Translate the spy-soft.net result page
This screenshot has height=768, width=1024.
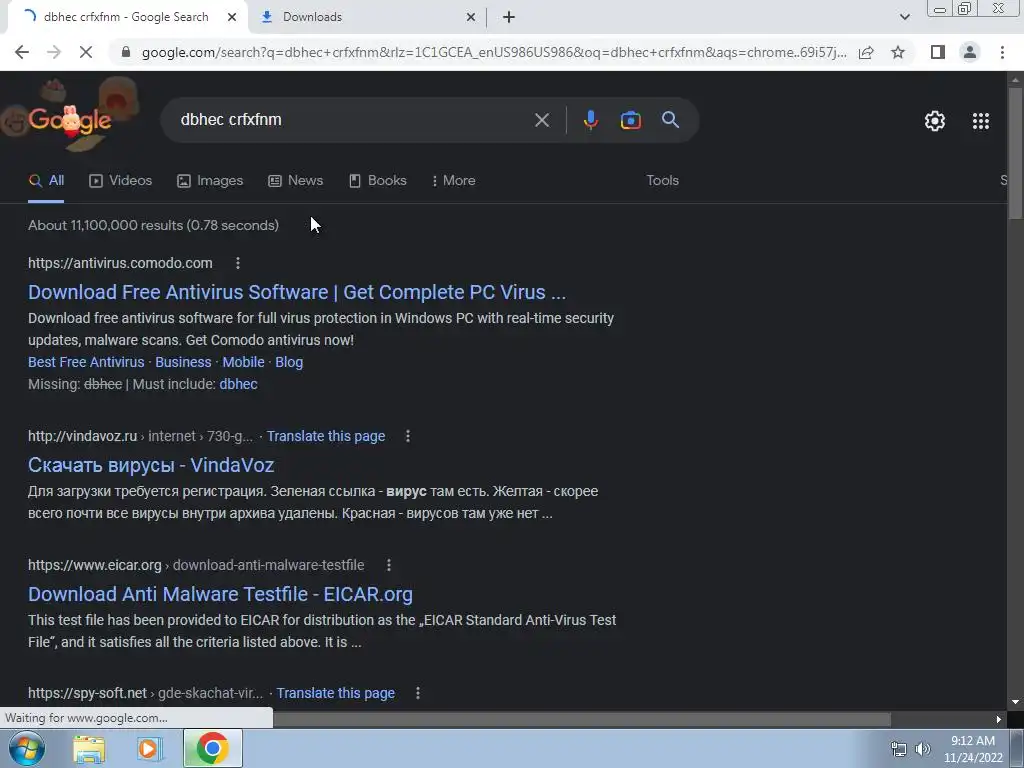(336, 693)
